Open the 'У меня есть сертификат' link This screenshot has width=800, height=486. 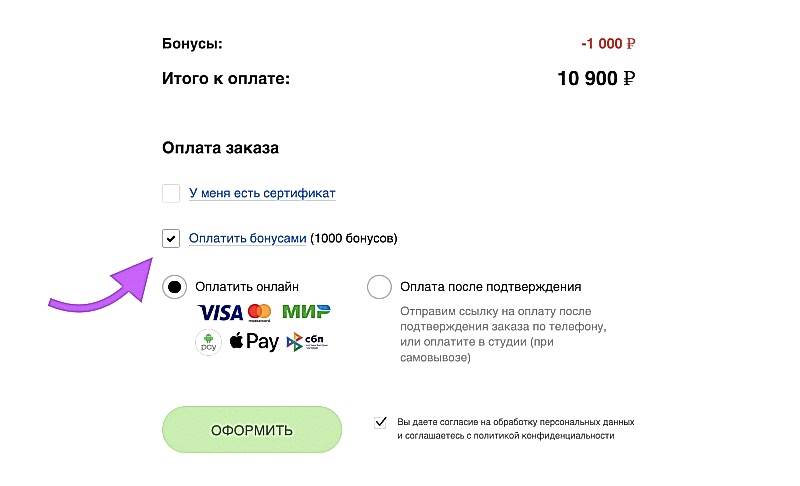[x=262, y=193]
